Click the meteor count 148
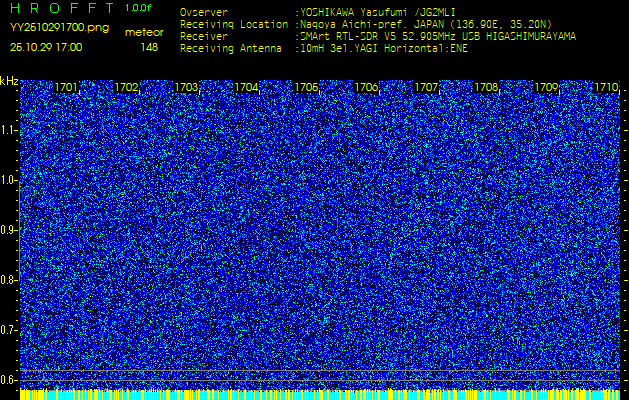 pyautogui.click(x=149, y=47)
